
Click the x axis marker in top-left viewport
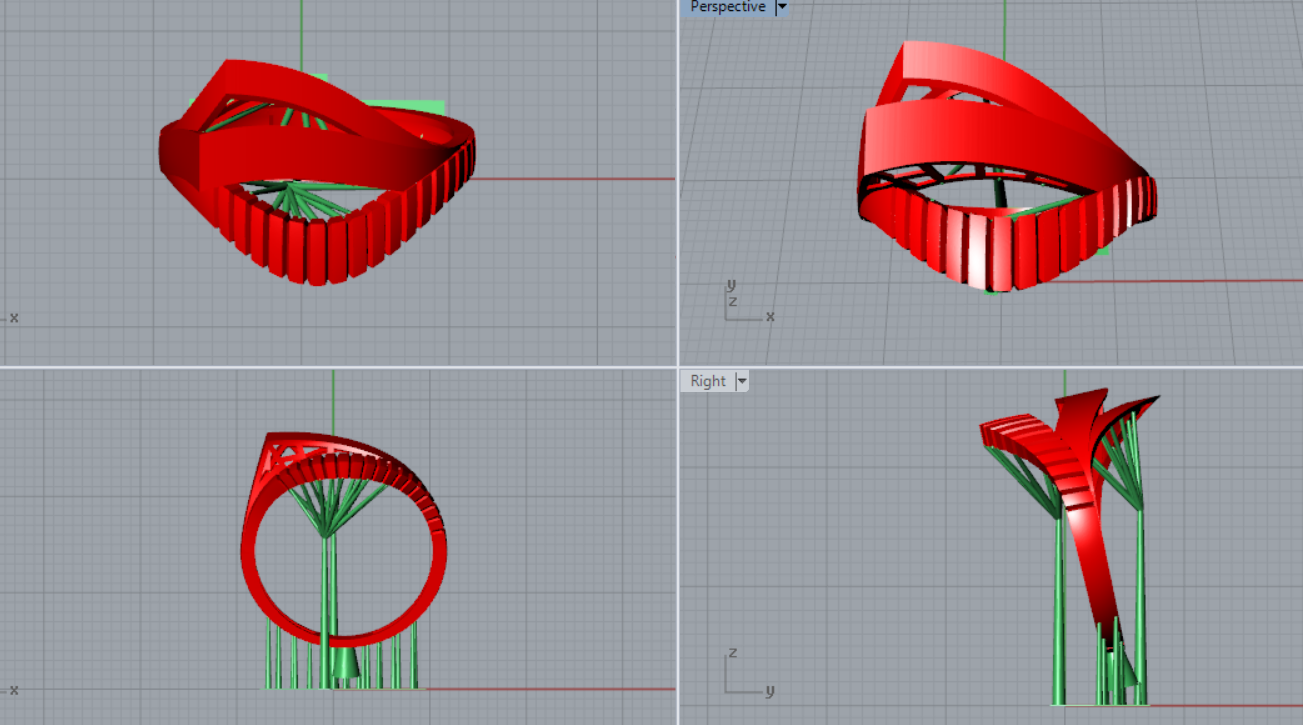point(12,318)
